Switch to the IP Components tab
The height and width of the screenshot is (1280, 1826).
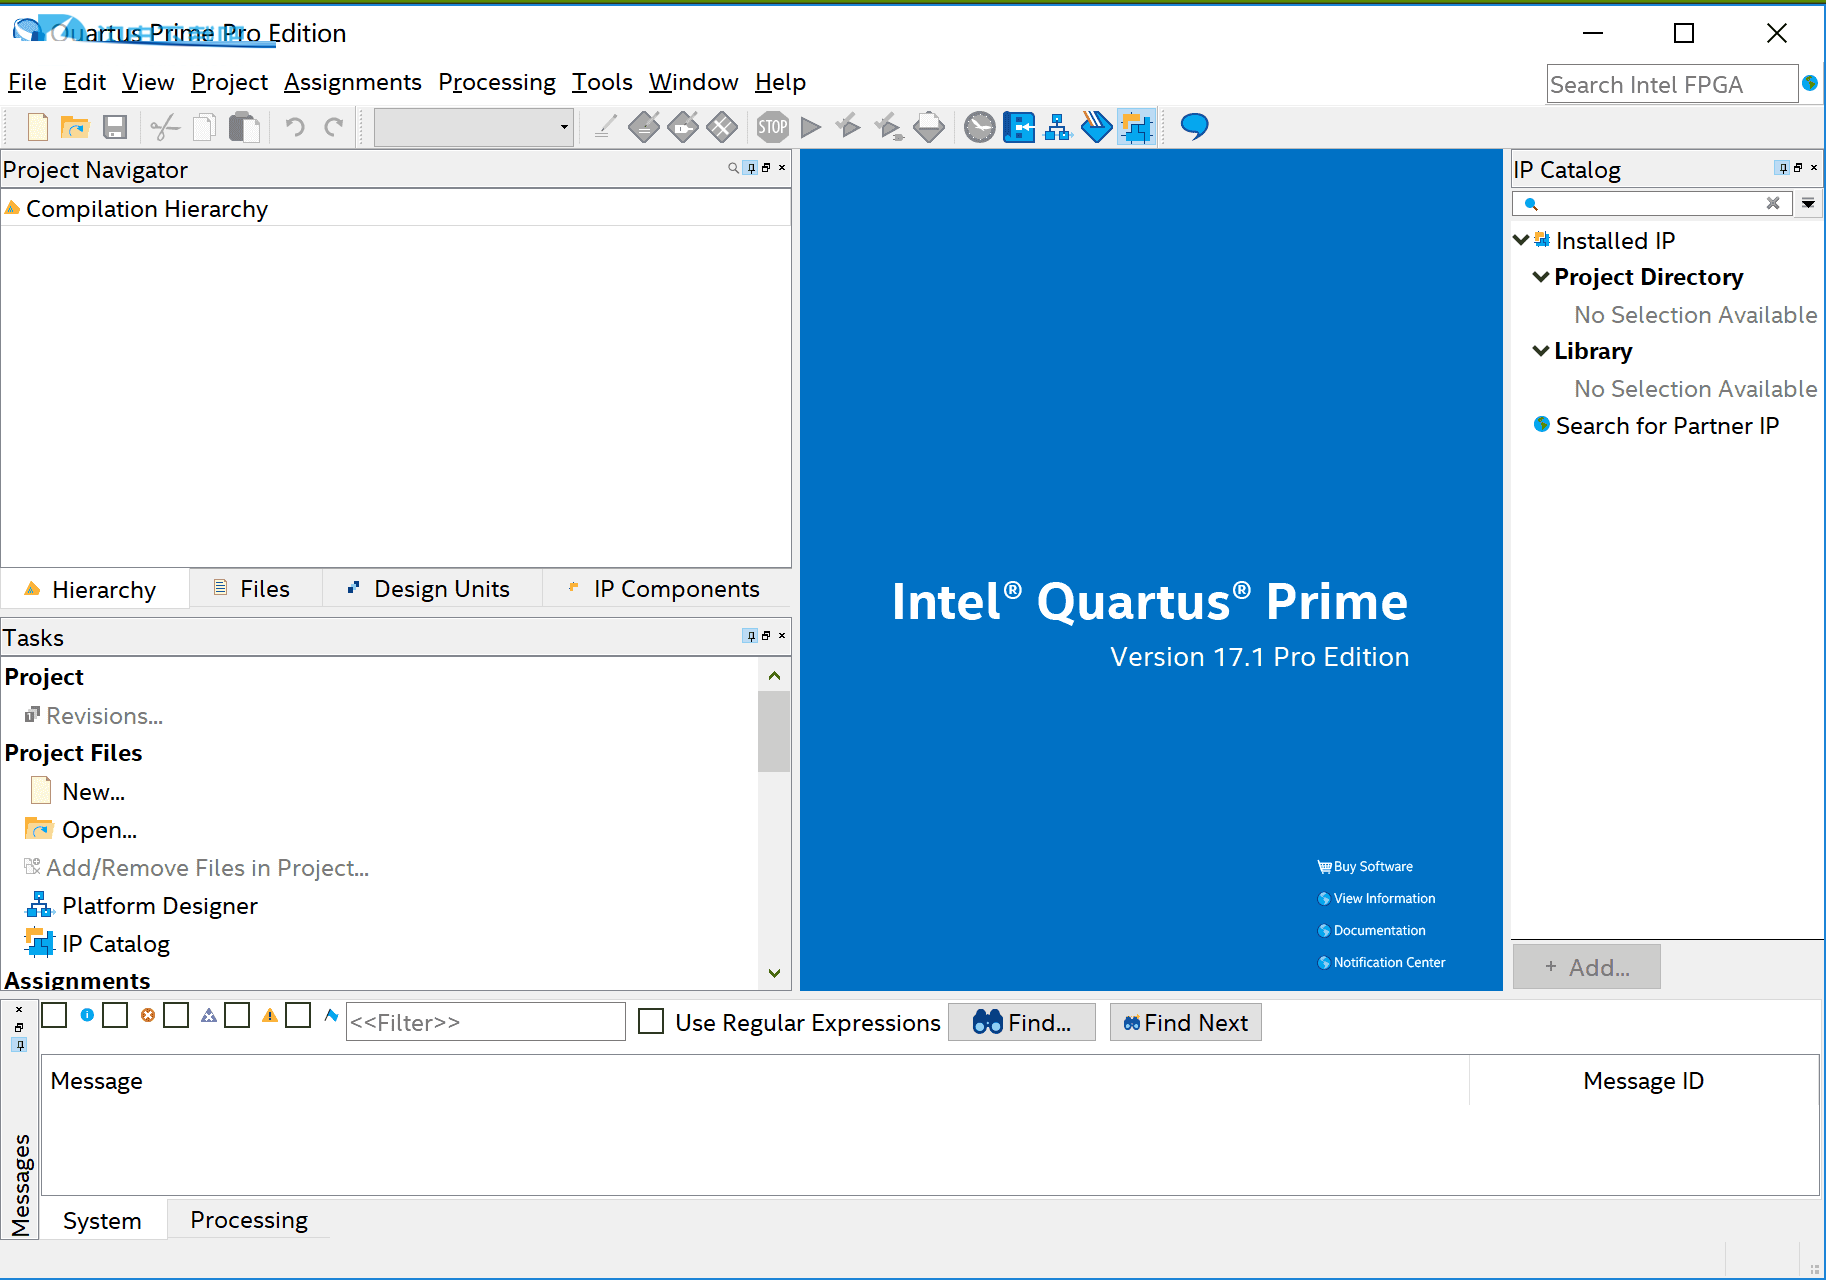665,589
